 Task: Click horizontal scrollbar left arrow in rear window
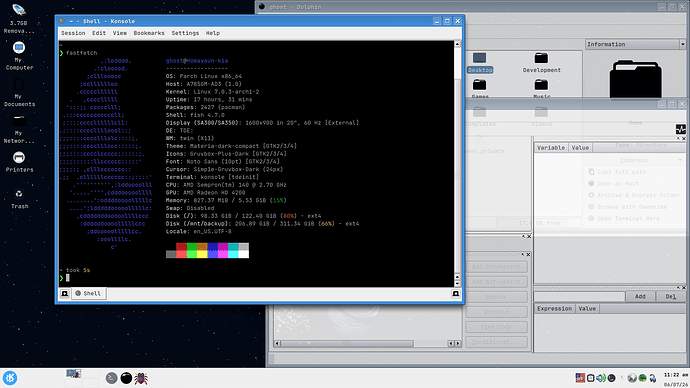(x=277, y=343)
